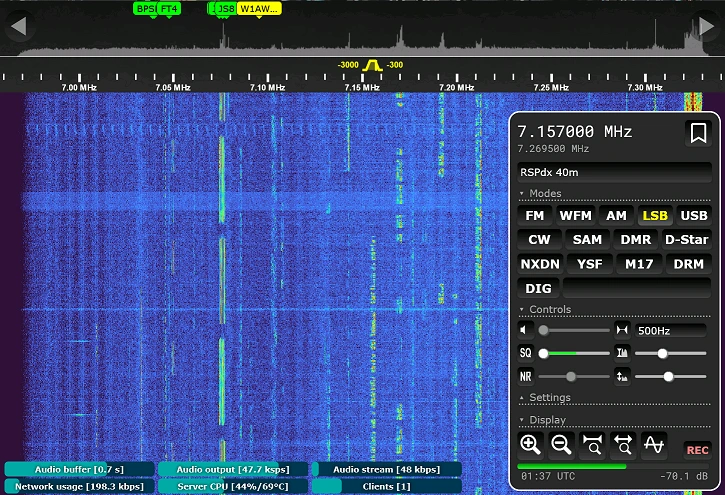This screenshot has width=725, height=495.
Task: Click the Network usage status bar
Action: (79, 486)
